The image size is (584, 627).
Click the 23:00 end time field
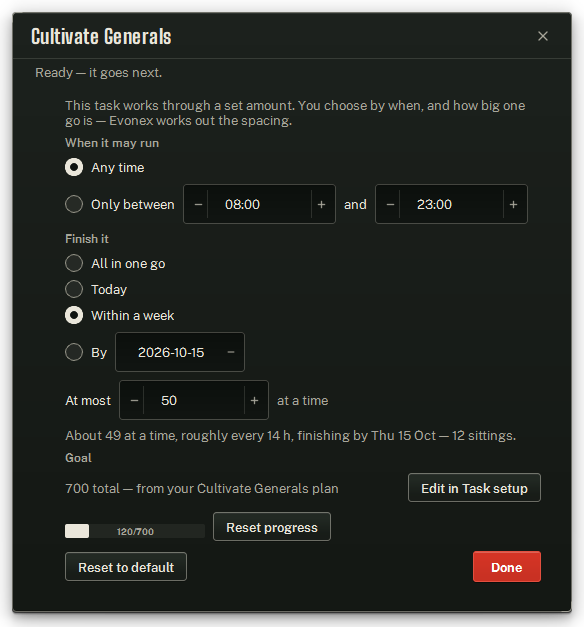451,204
